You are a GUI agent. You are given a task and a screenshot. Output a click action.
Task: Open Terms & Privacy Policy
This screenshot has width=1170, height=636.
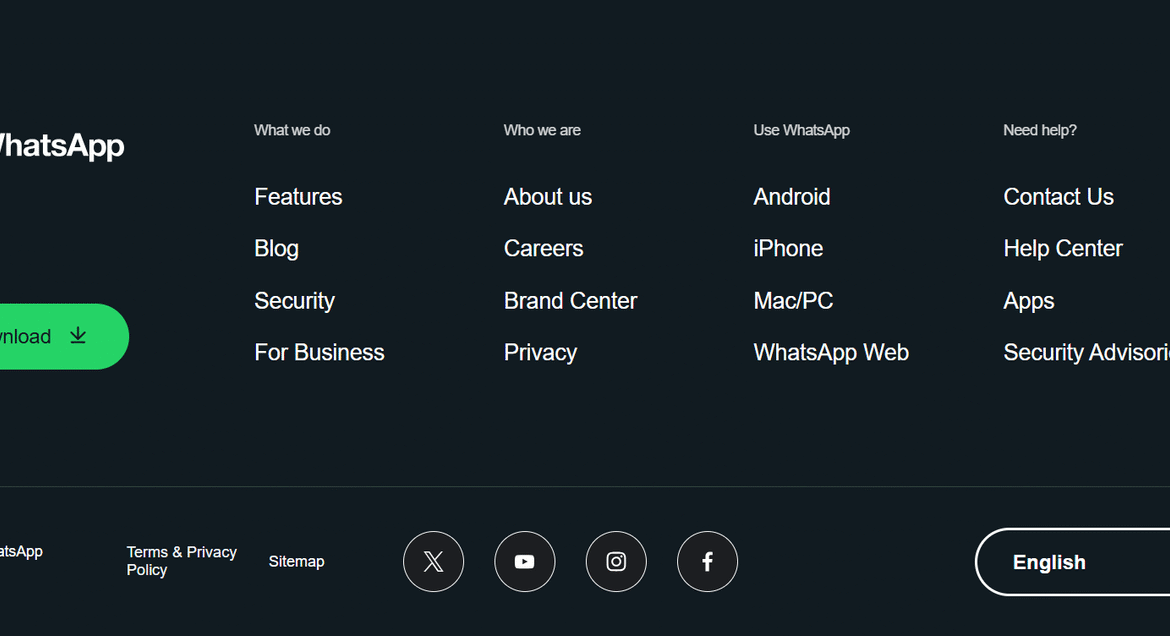point(181,561)
